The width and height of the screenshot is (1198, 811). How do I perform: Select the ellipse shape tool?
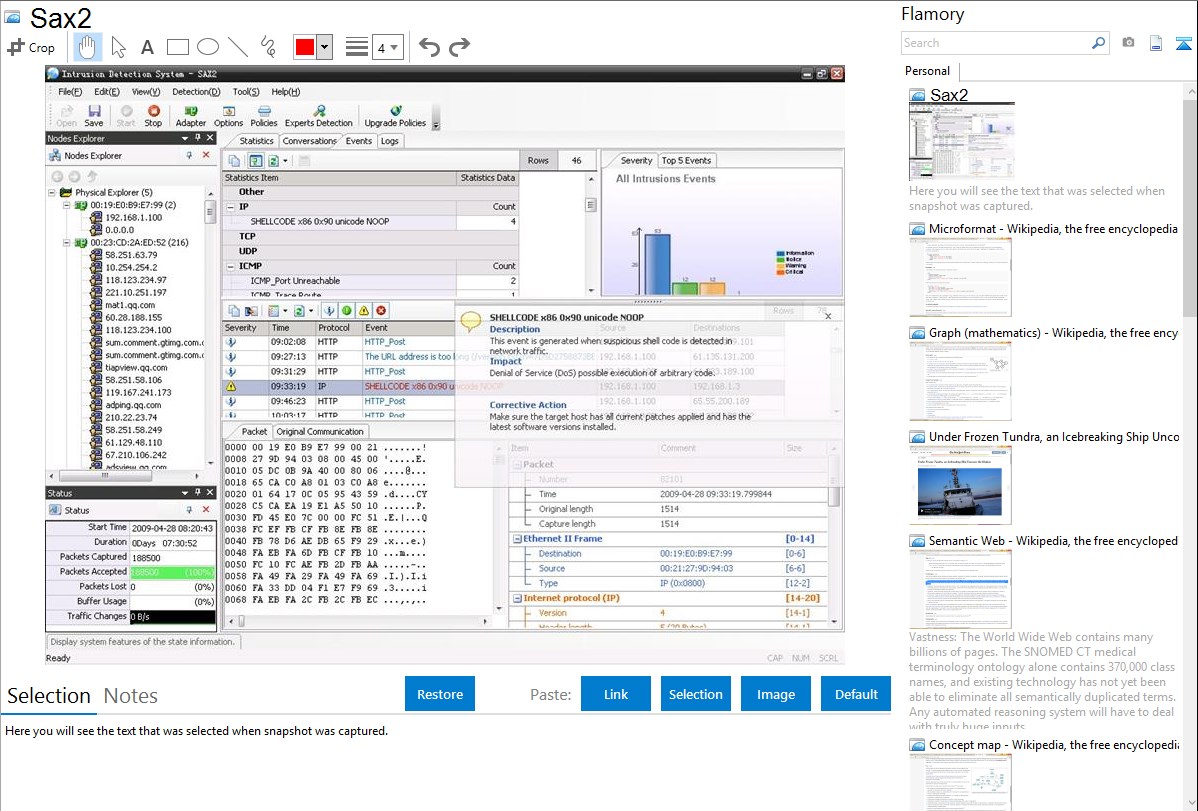pyautogui.click(x=208, y=47)
